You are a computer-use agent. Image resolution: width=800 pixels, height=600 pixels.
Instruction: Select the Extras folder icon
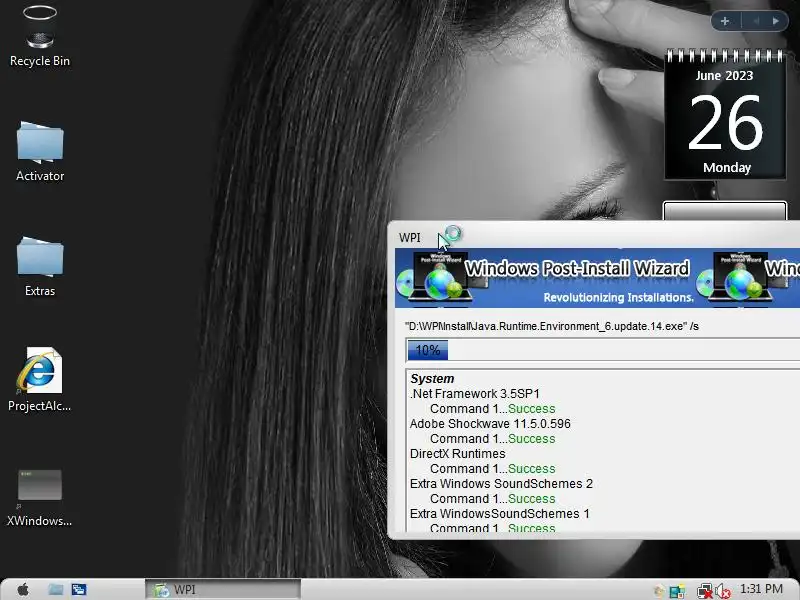40,266
